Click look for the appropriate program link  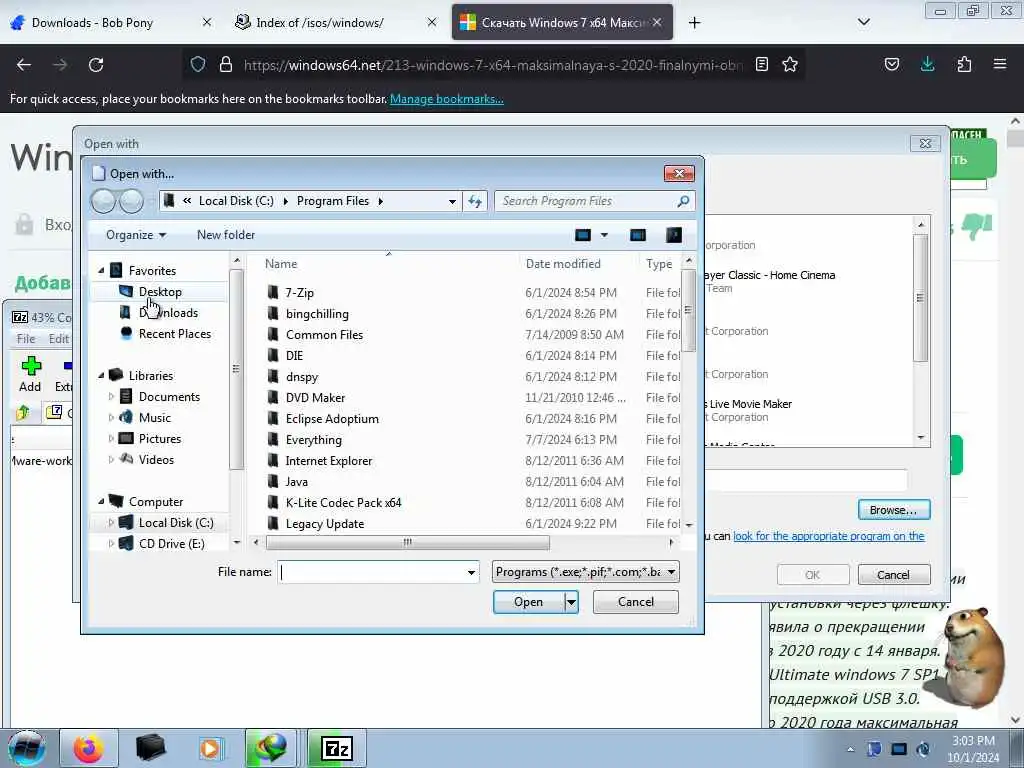(x=828, y=536)
